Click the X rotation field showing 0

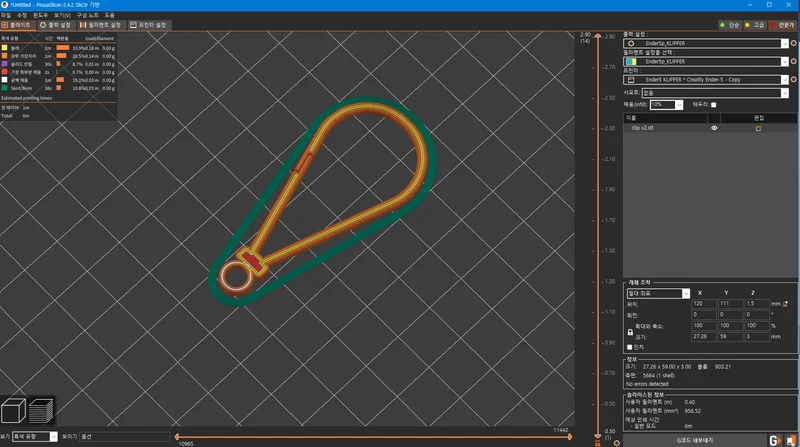pyautogui.click(x=703, y=315)
